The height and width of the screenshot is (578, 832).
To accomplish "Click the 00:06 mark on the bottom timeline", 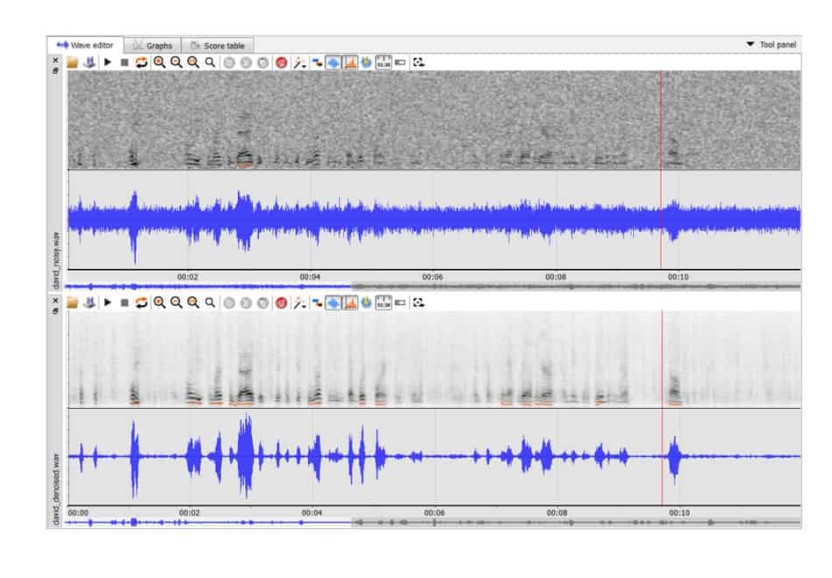I will (433, 513).
